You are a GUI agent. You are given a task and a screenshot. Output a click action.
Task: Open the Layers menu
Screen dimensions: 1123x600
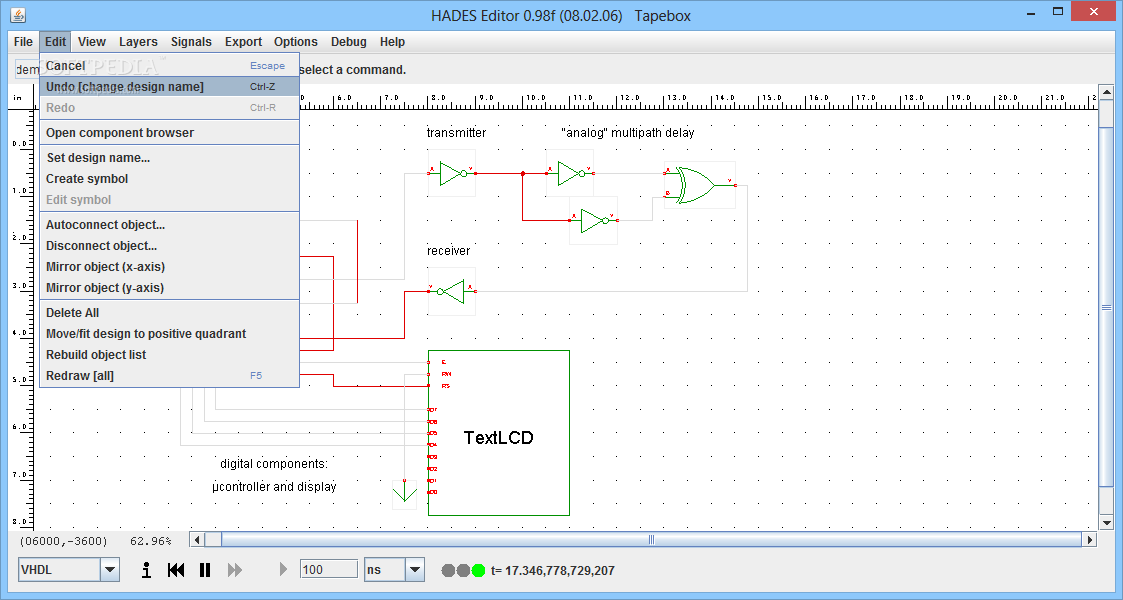[x=138, y=42]
